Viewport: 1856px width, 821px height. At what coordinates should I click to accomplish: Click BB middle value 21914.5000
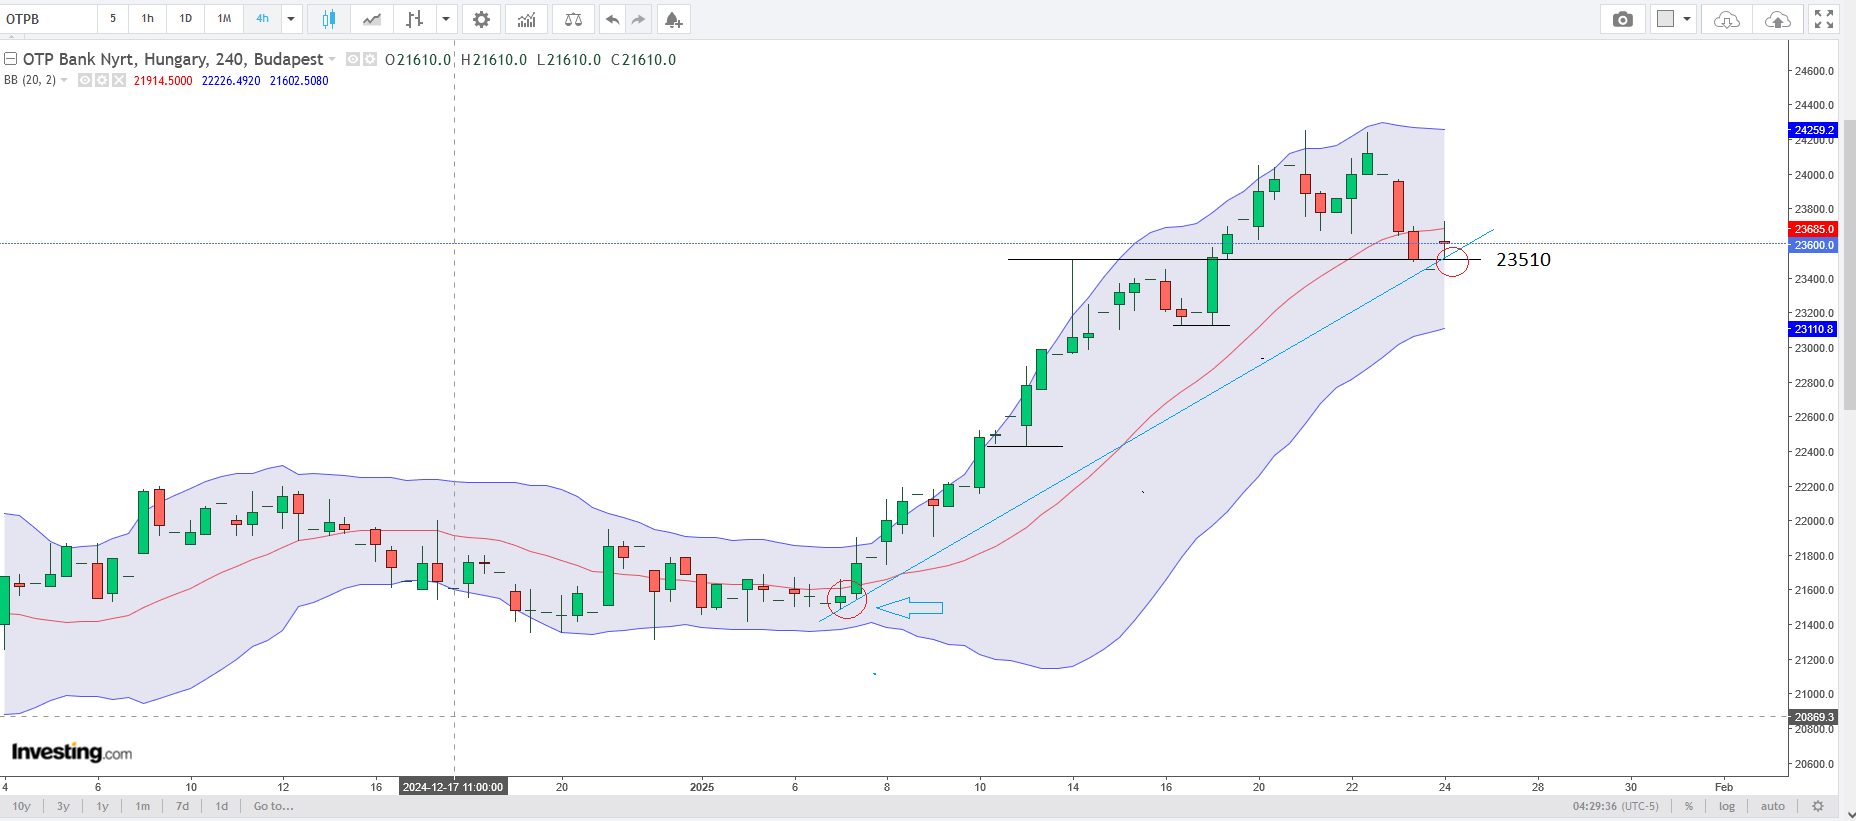pyautogui.click(x=163, y=81)
